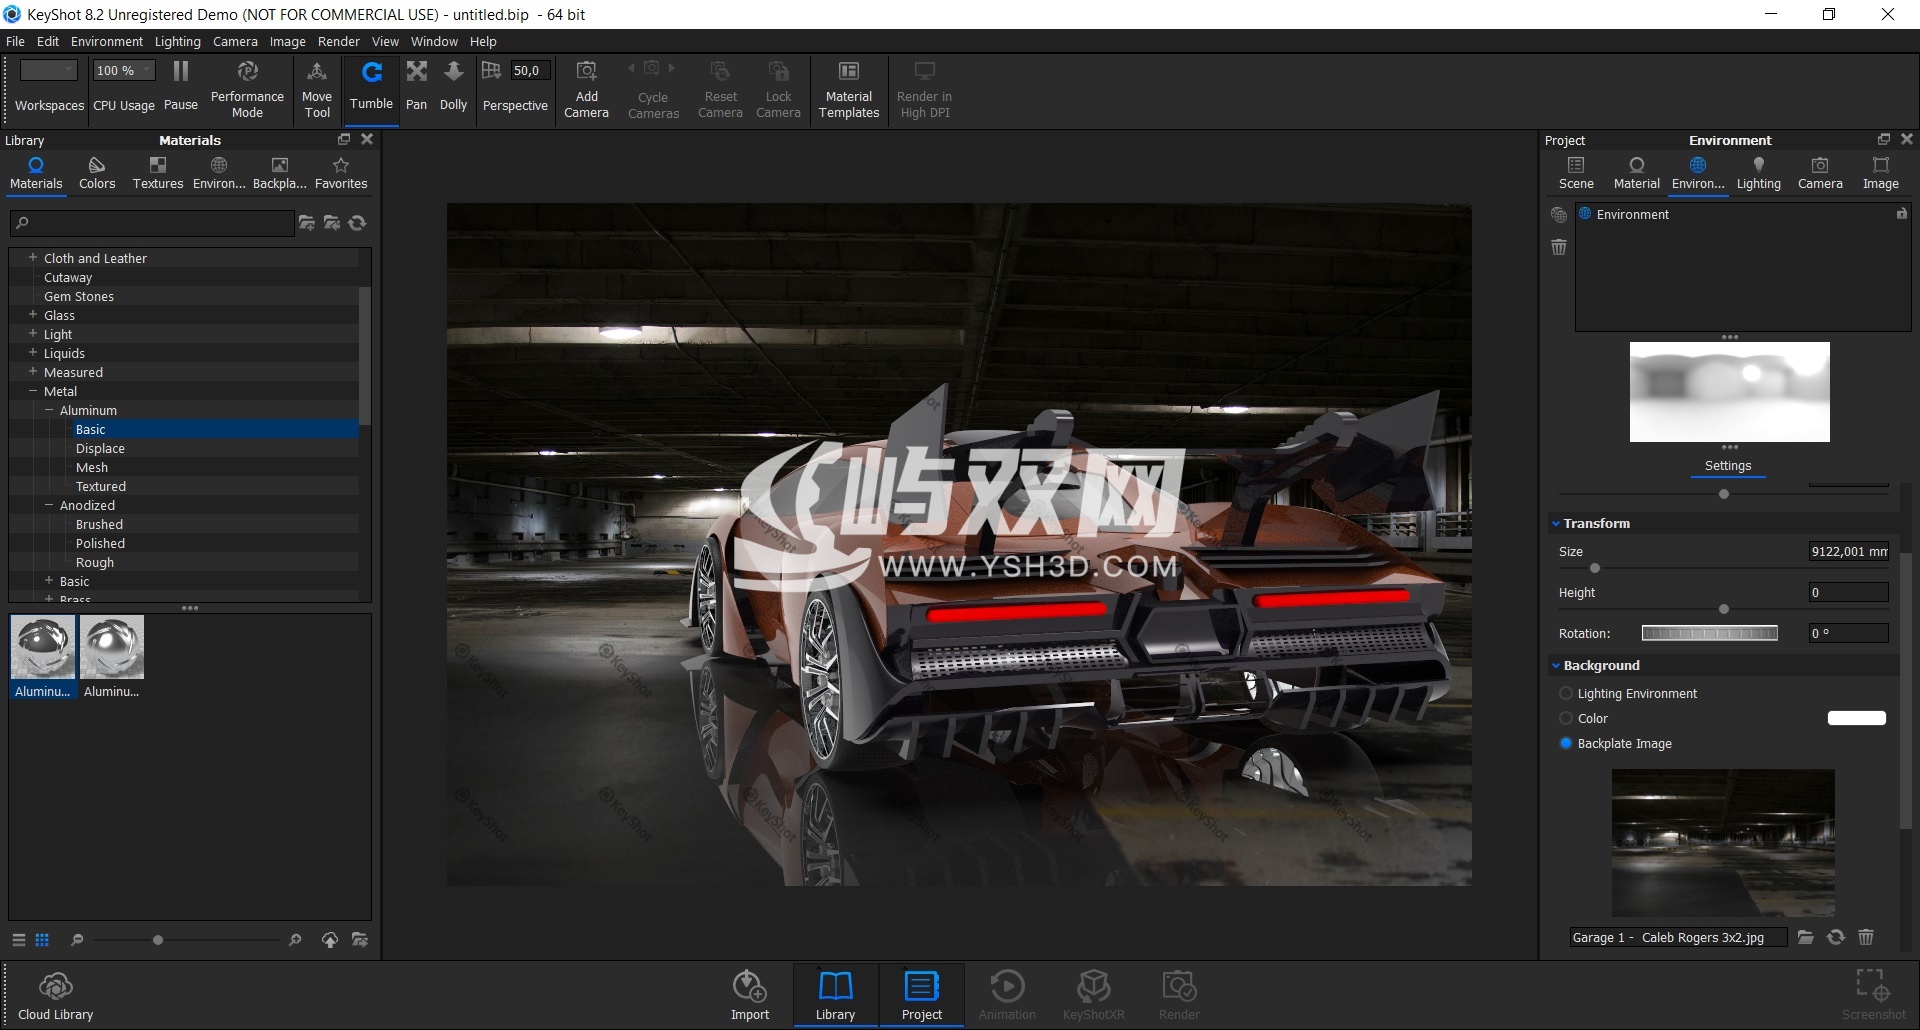Open the Scene tab in Project panel
Viewport: 1920px width, 1030px height.
(x=1576, y=172)
